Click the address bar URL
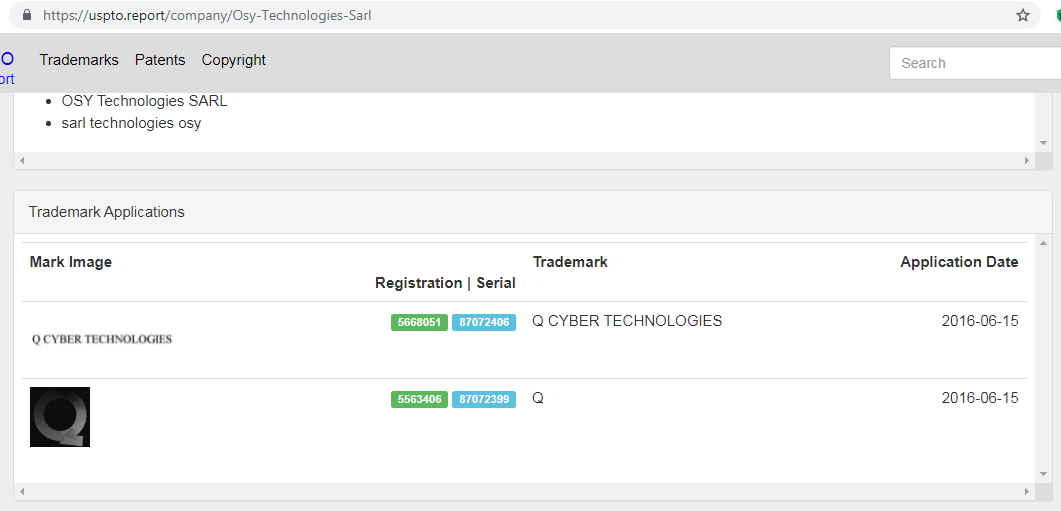The height and width of the screenshot is (511, 1061). [x=207, y=15]
